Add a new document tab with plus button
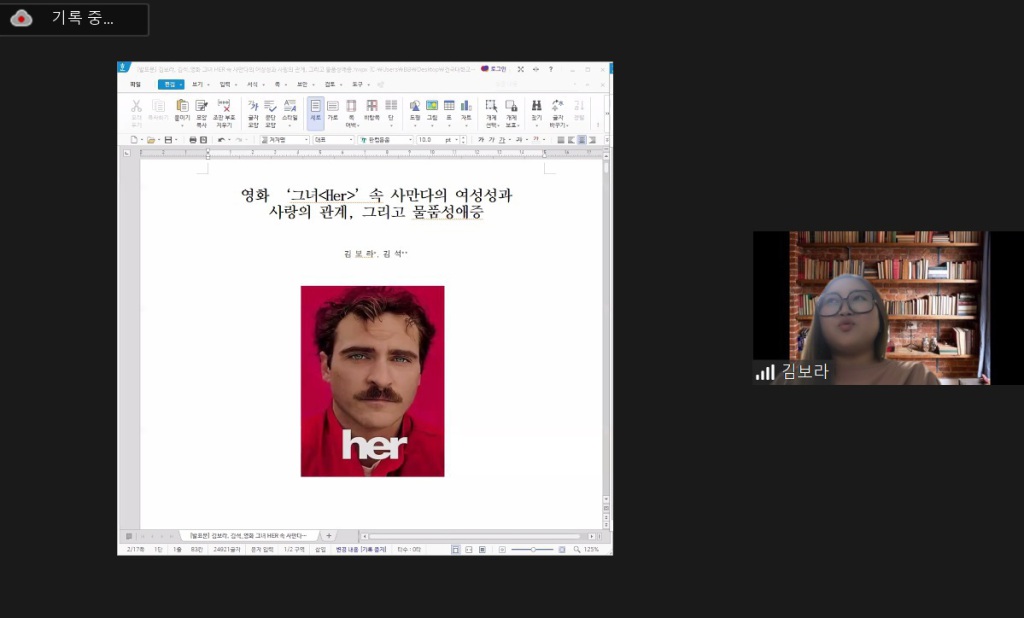Screen dimensions: 1024x618 tap(328, 536)
